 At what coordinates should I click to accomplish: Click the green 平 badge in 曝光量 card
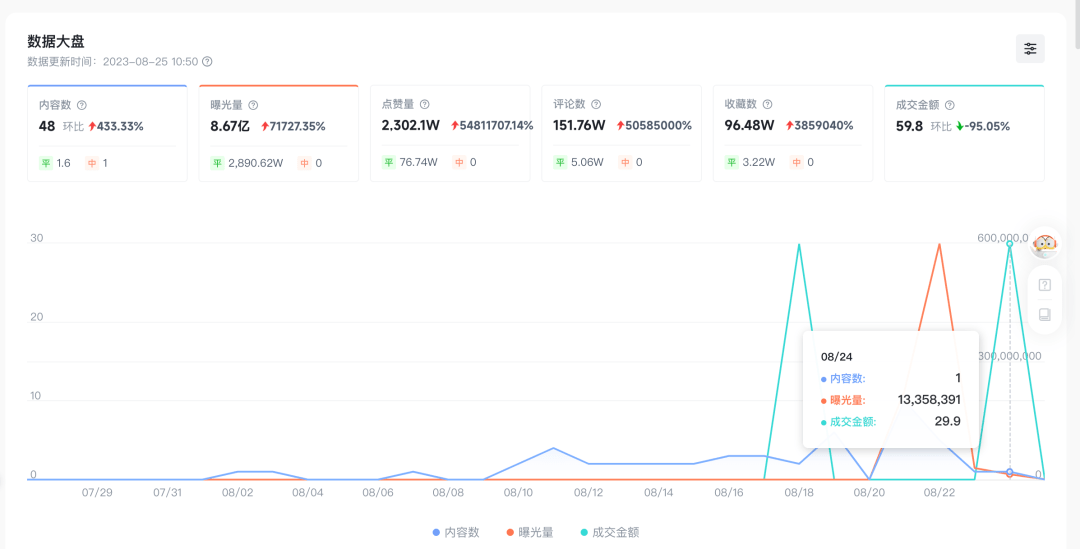point(217,163)
